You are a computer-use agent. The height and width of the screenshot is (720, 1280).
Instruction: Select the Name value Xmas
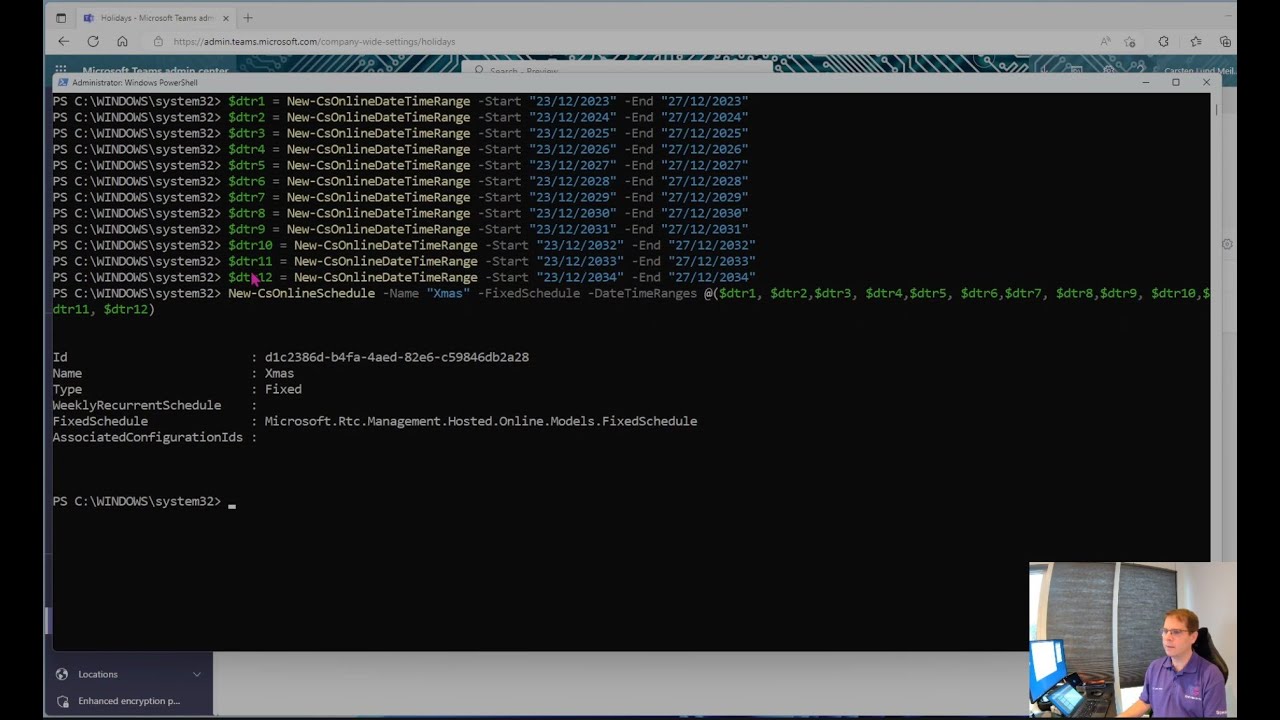point(279,373)
